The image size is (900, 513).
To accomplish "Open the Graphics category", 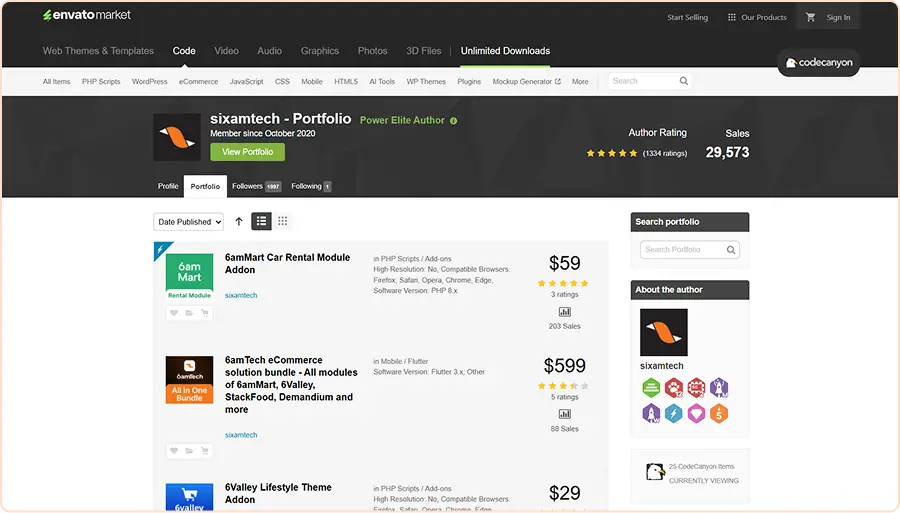I will [320, 50].
